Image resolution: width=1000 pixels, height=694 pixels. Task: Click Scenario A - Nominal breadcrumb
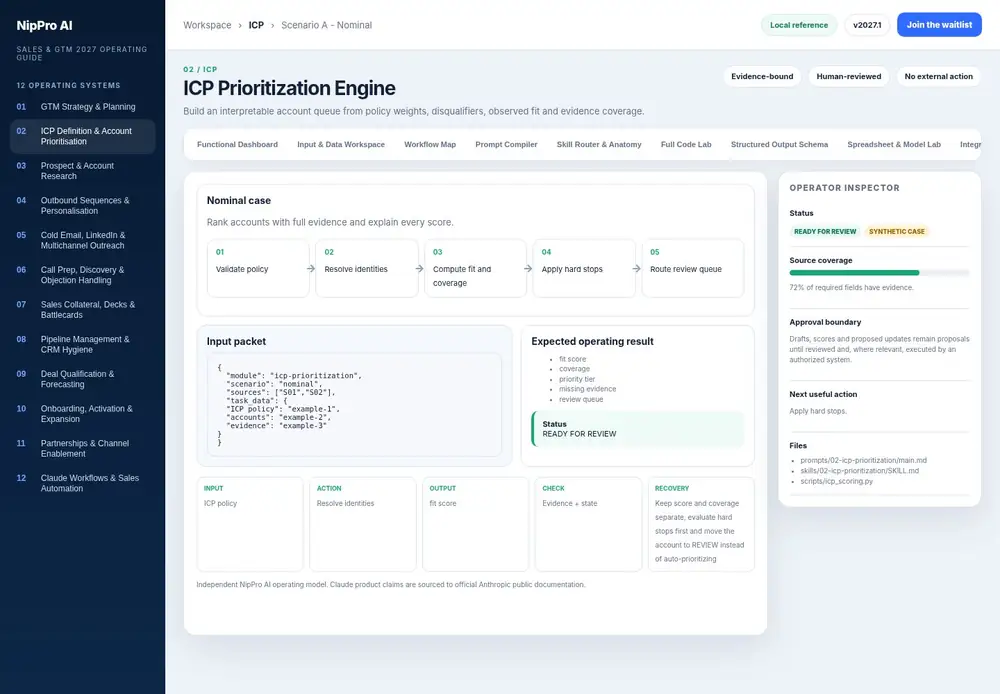tap(327, 25)
